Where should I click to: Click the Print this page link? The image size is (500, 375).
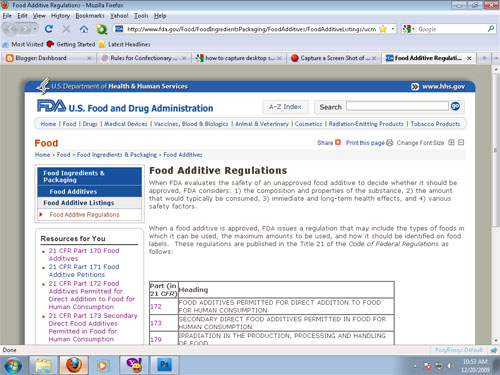point(365,143)
